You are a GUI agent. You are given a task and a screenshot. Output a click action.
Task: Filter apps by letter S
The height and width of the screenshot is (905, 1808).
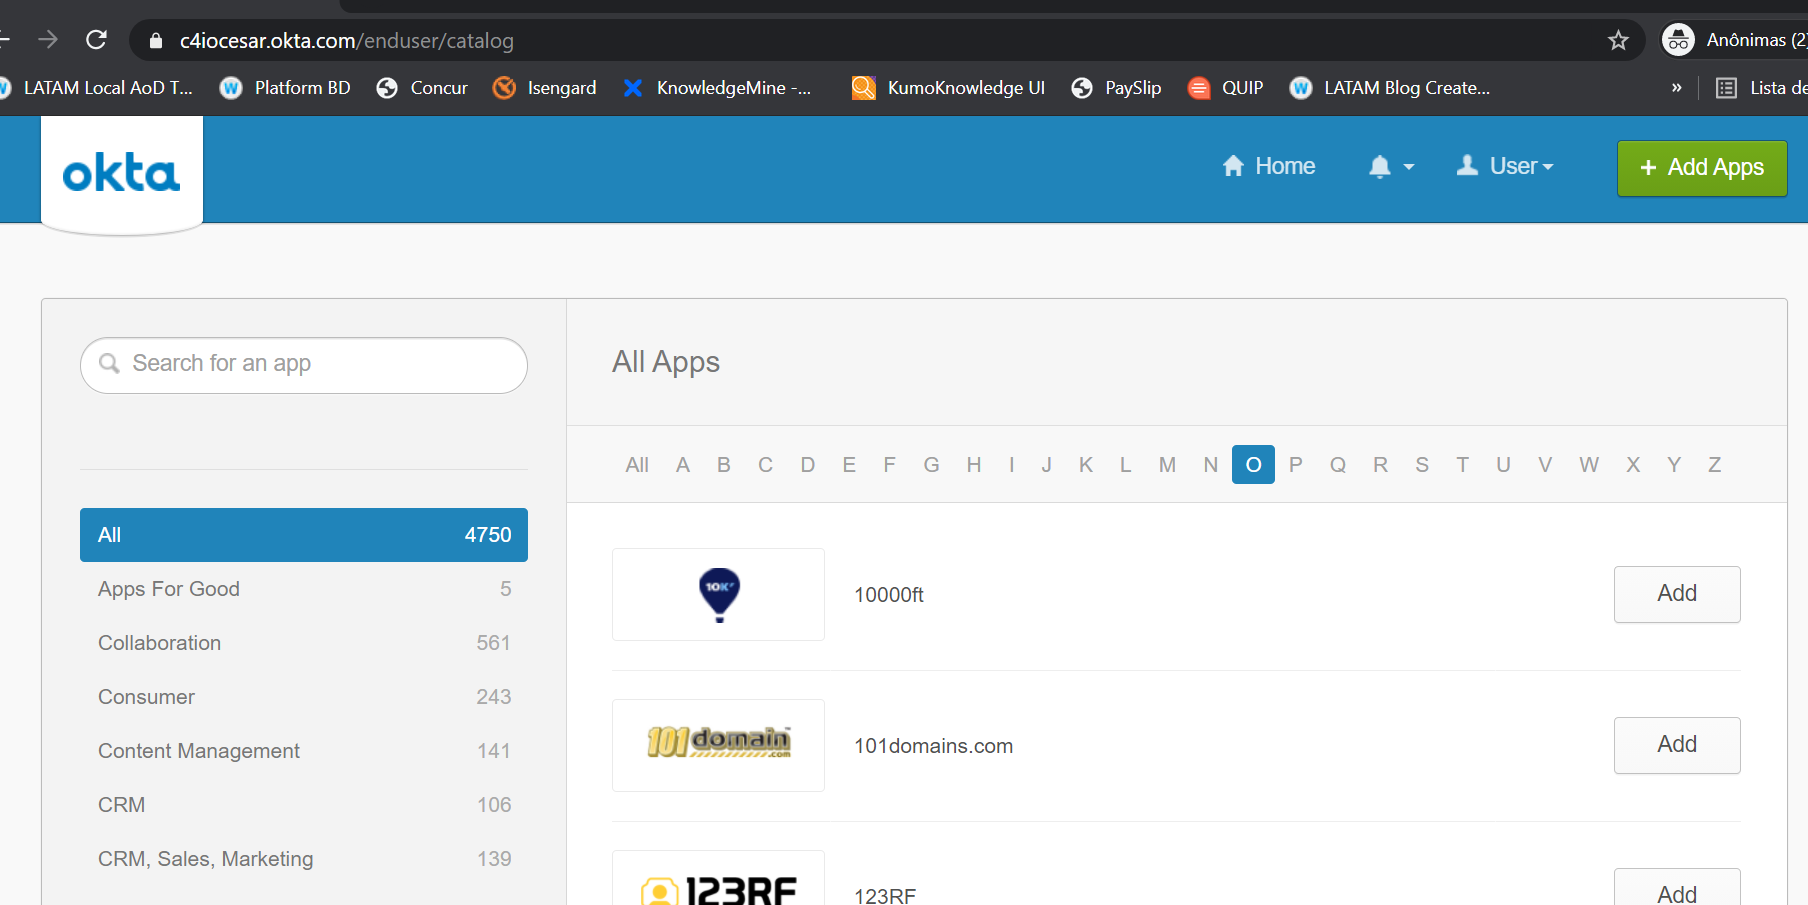pos(1422,465)
